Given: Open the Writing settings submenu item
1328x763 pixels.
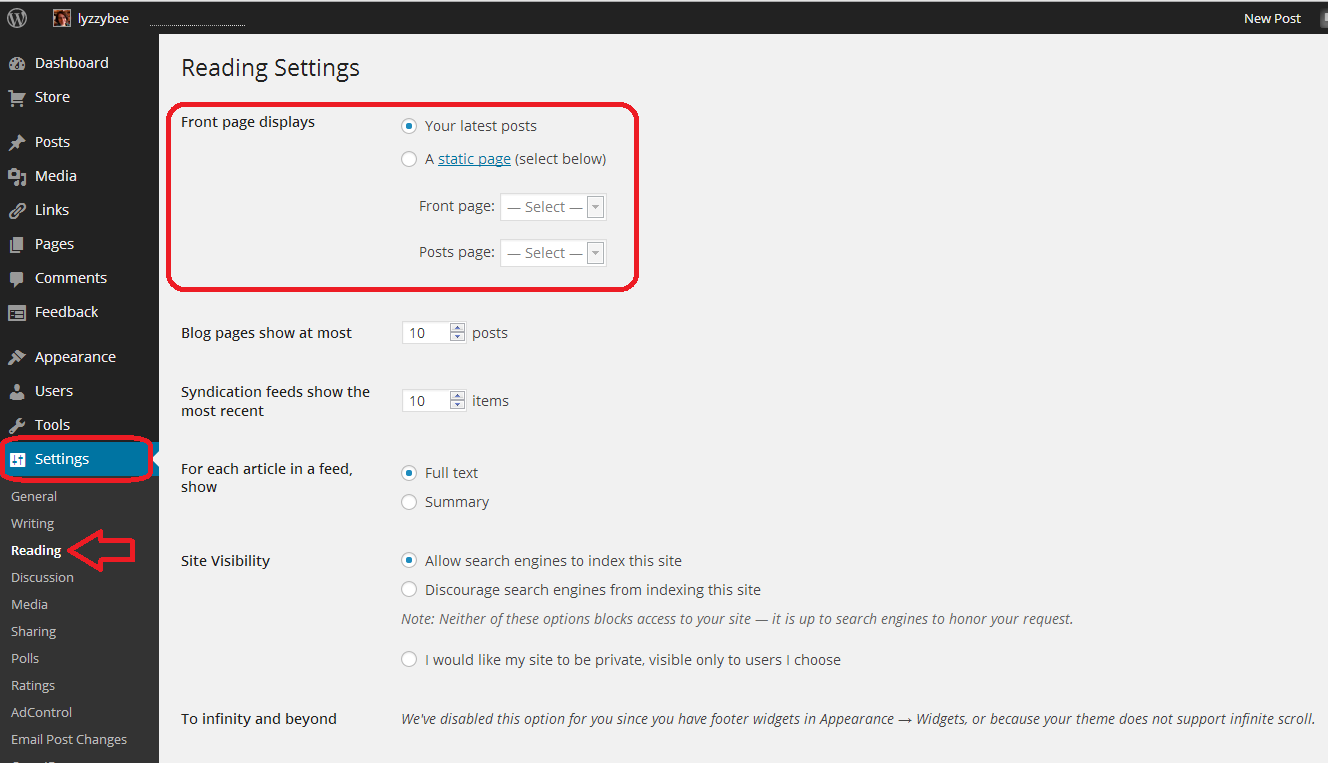Looking at the screenshot, I should click(32, 523).
